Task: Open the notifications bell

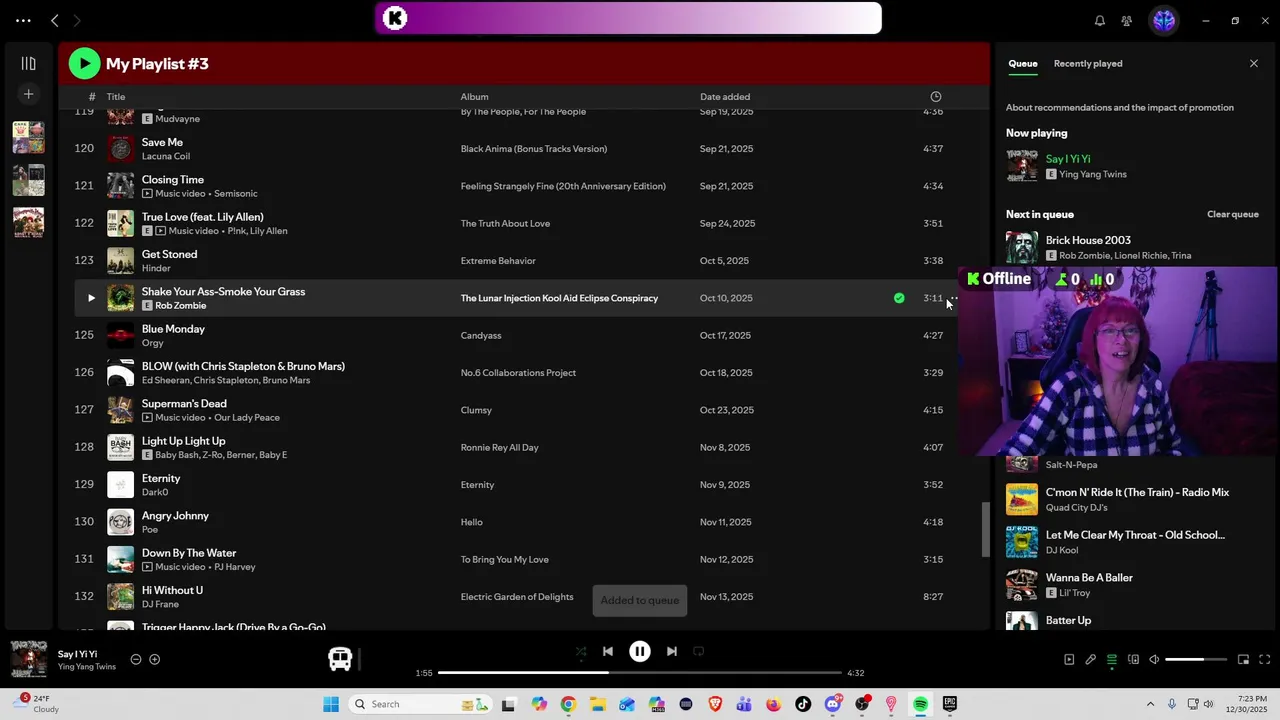Action: pos(1099,20)
